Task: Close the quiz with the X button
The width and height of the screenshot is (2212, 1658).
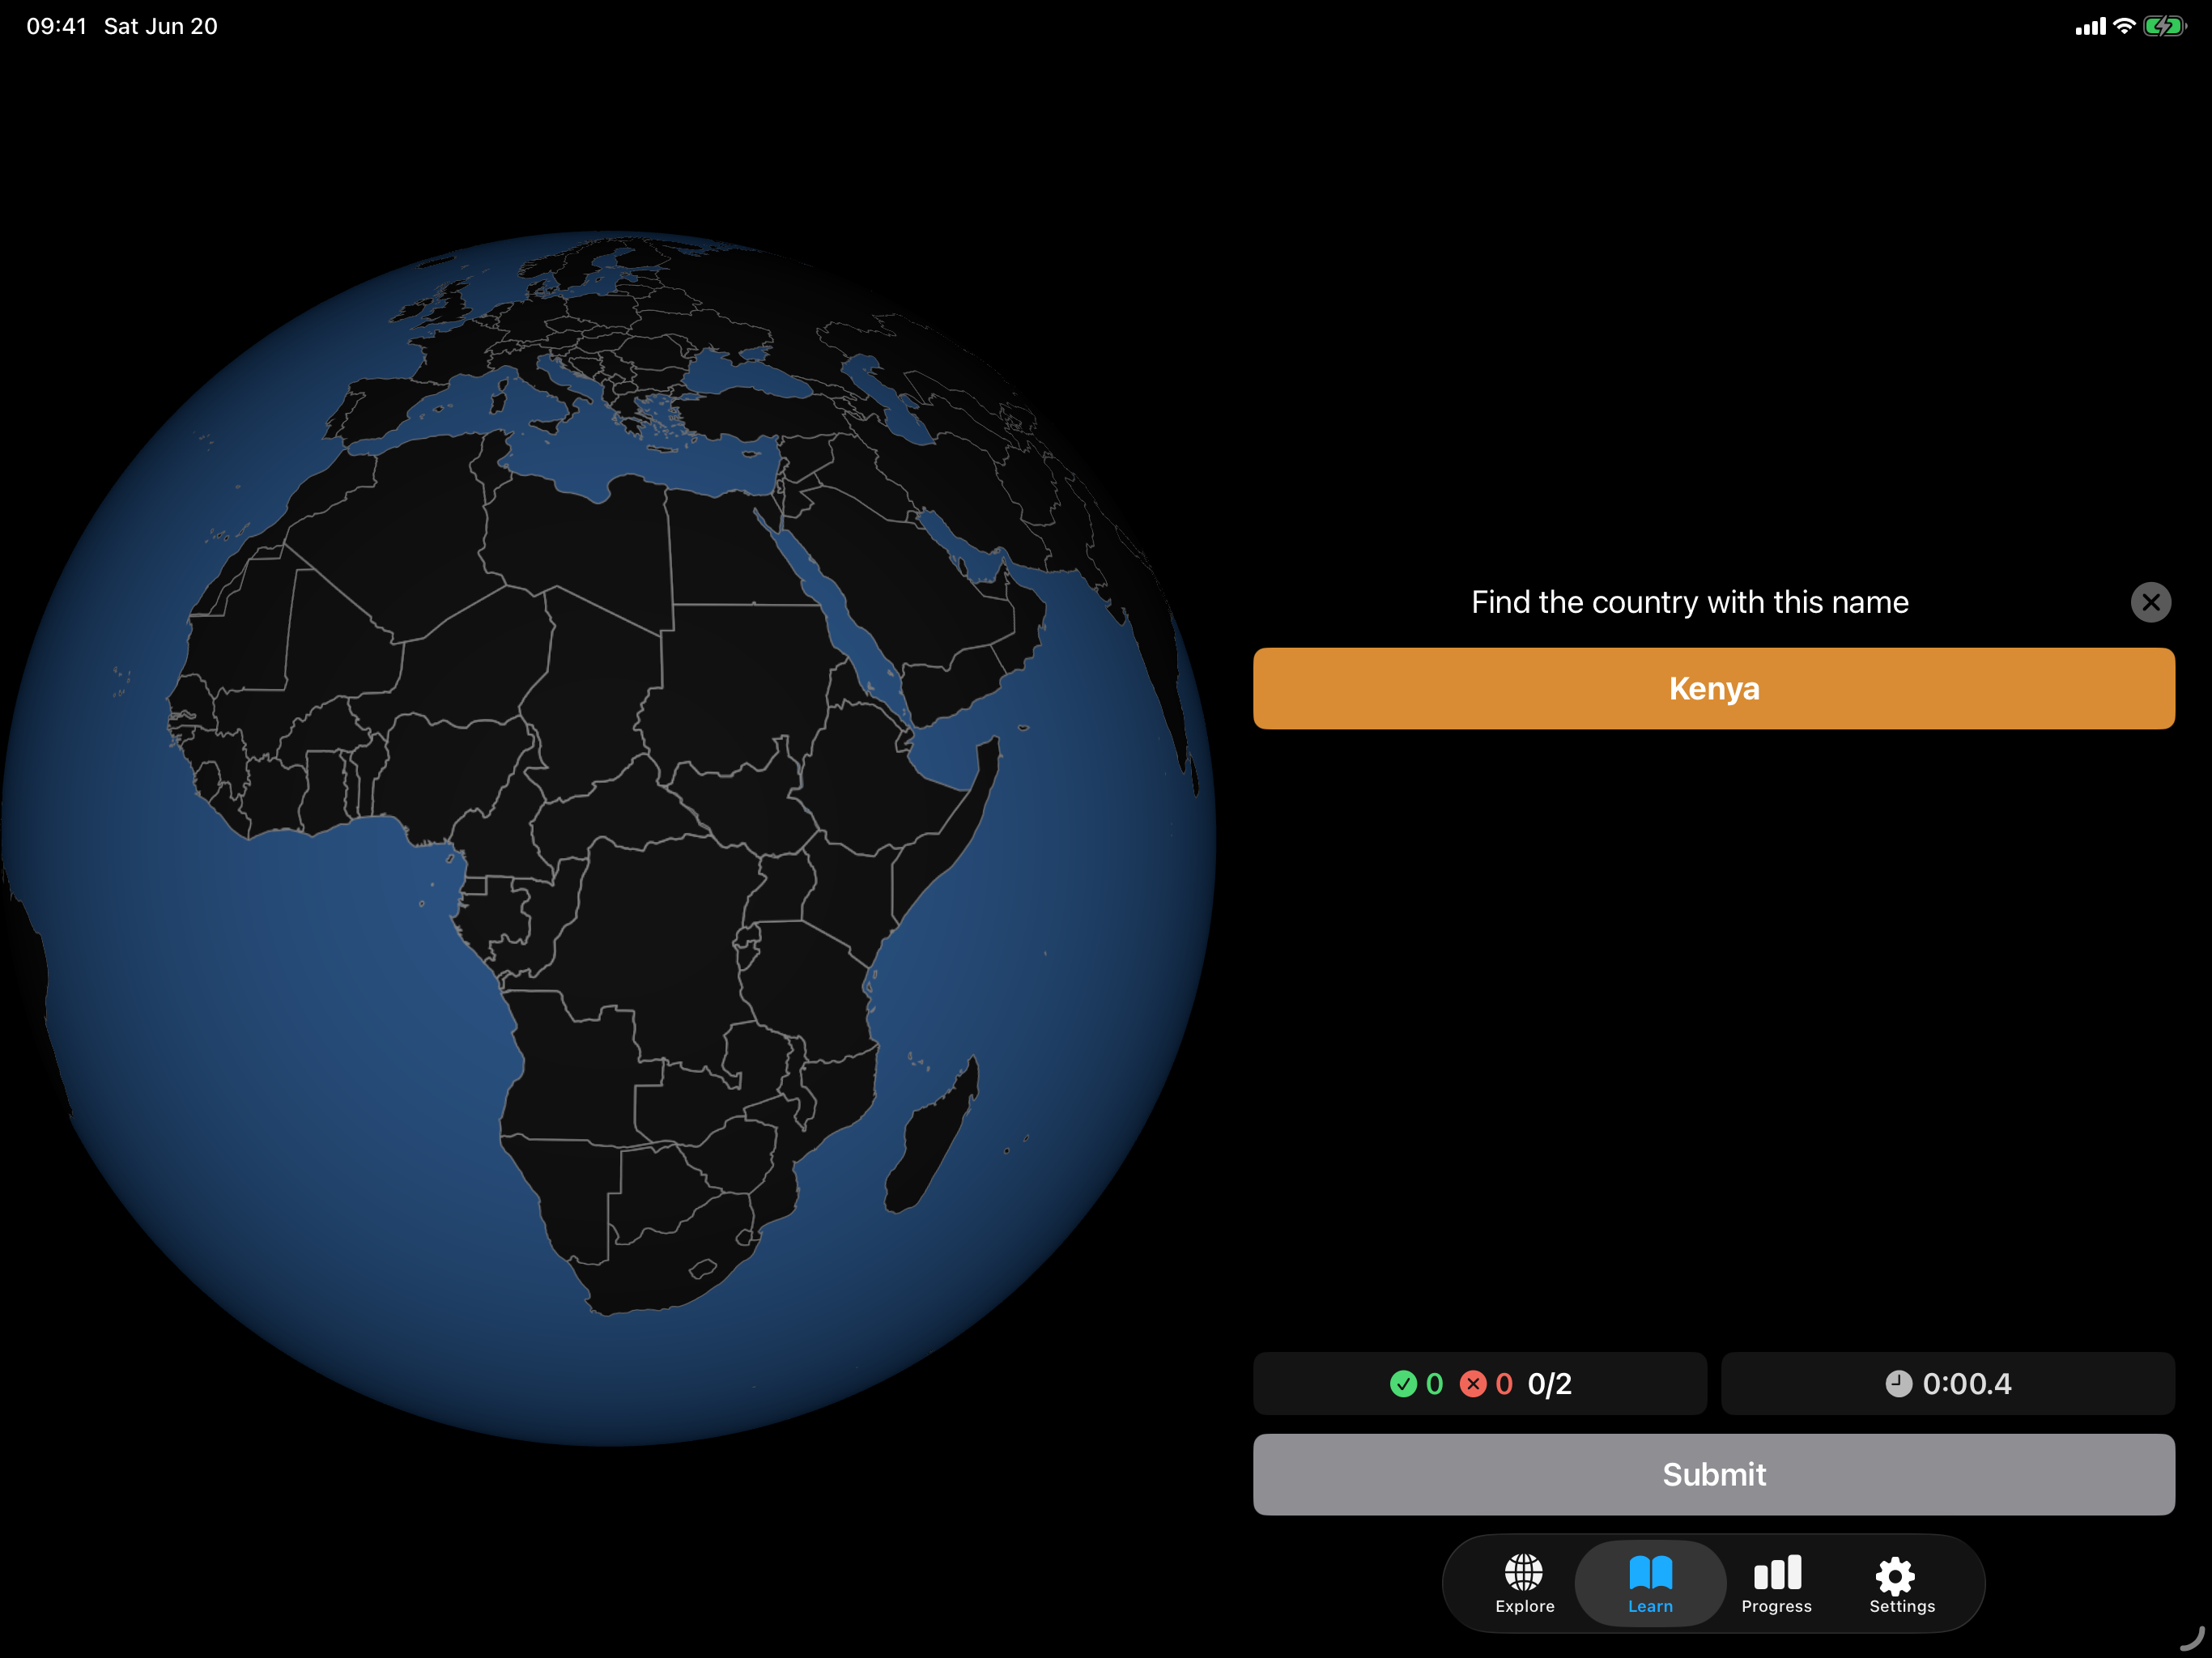Action: [x=2150, y=602]
